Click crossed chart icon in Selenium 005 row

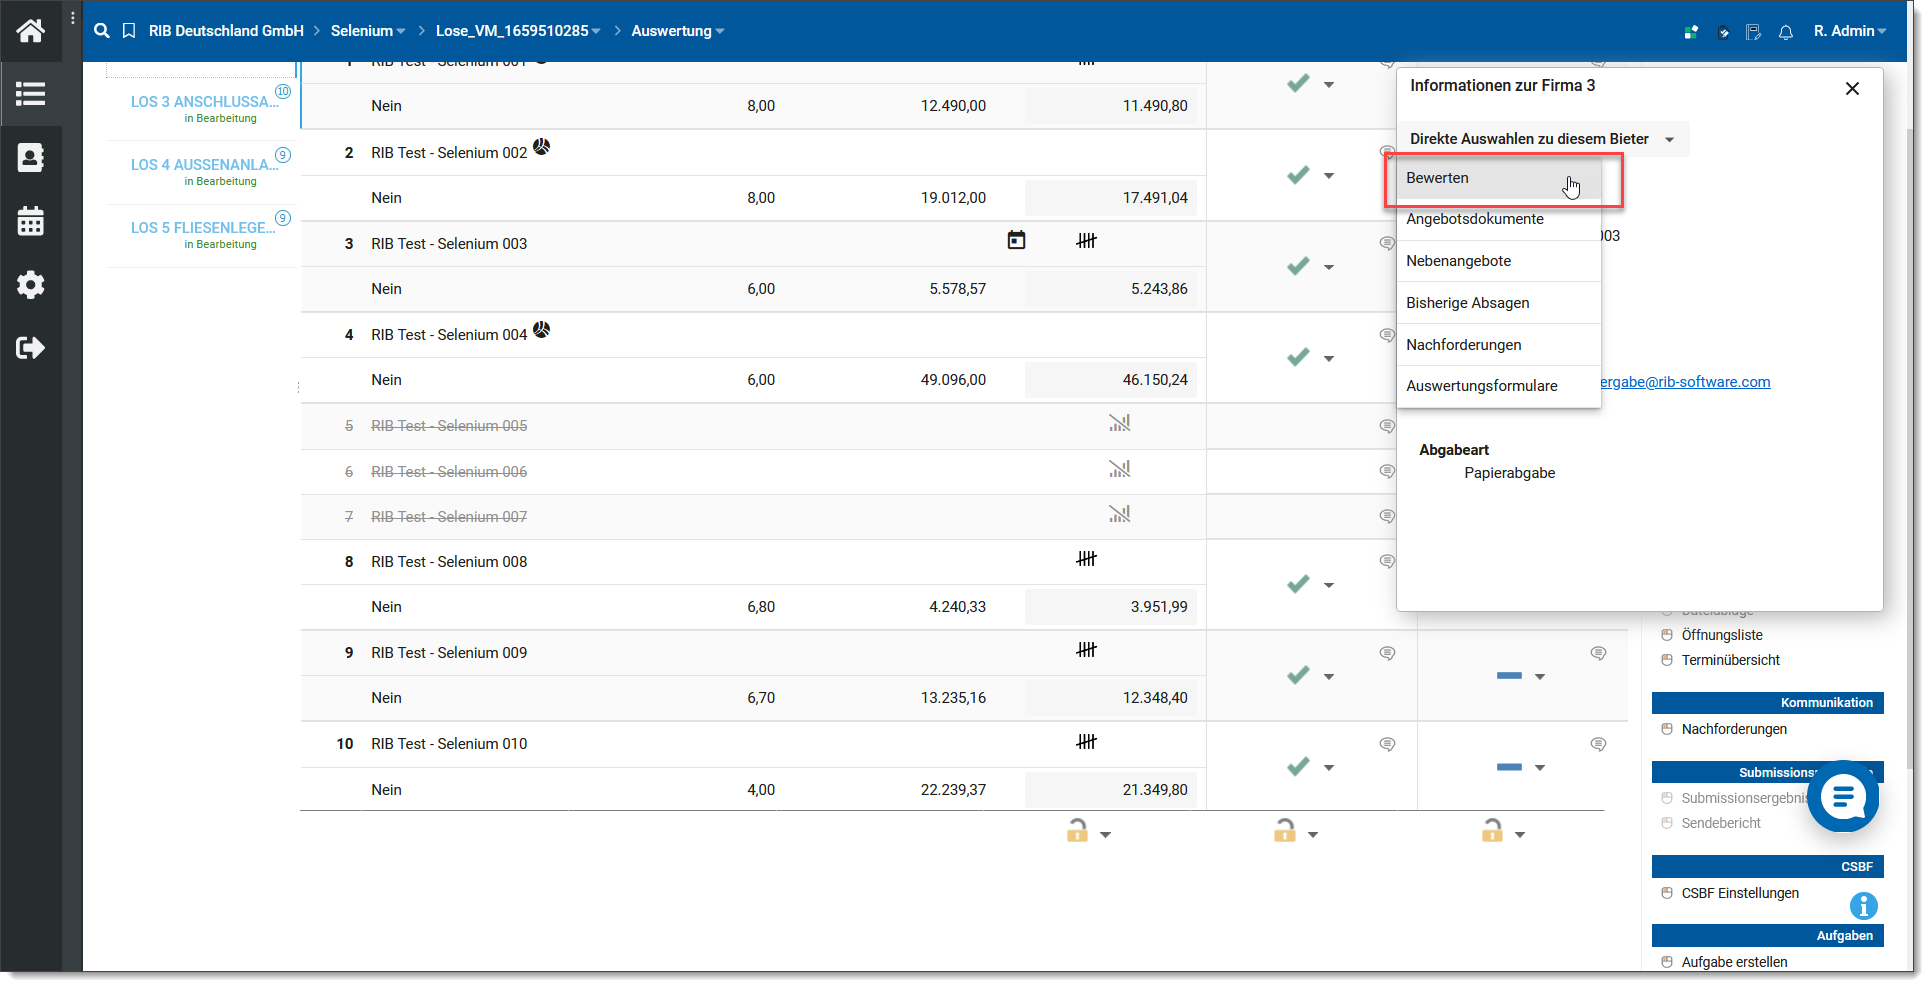(x=1119, y=423)
